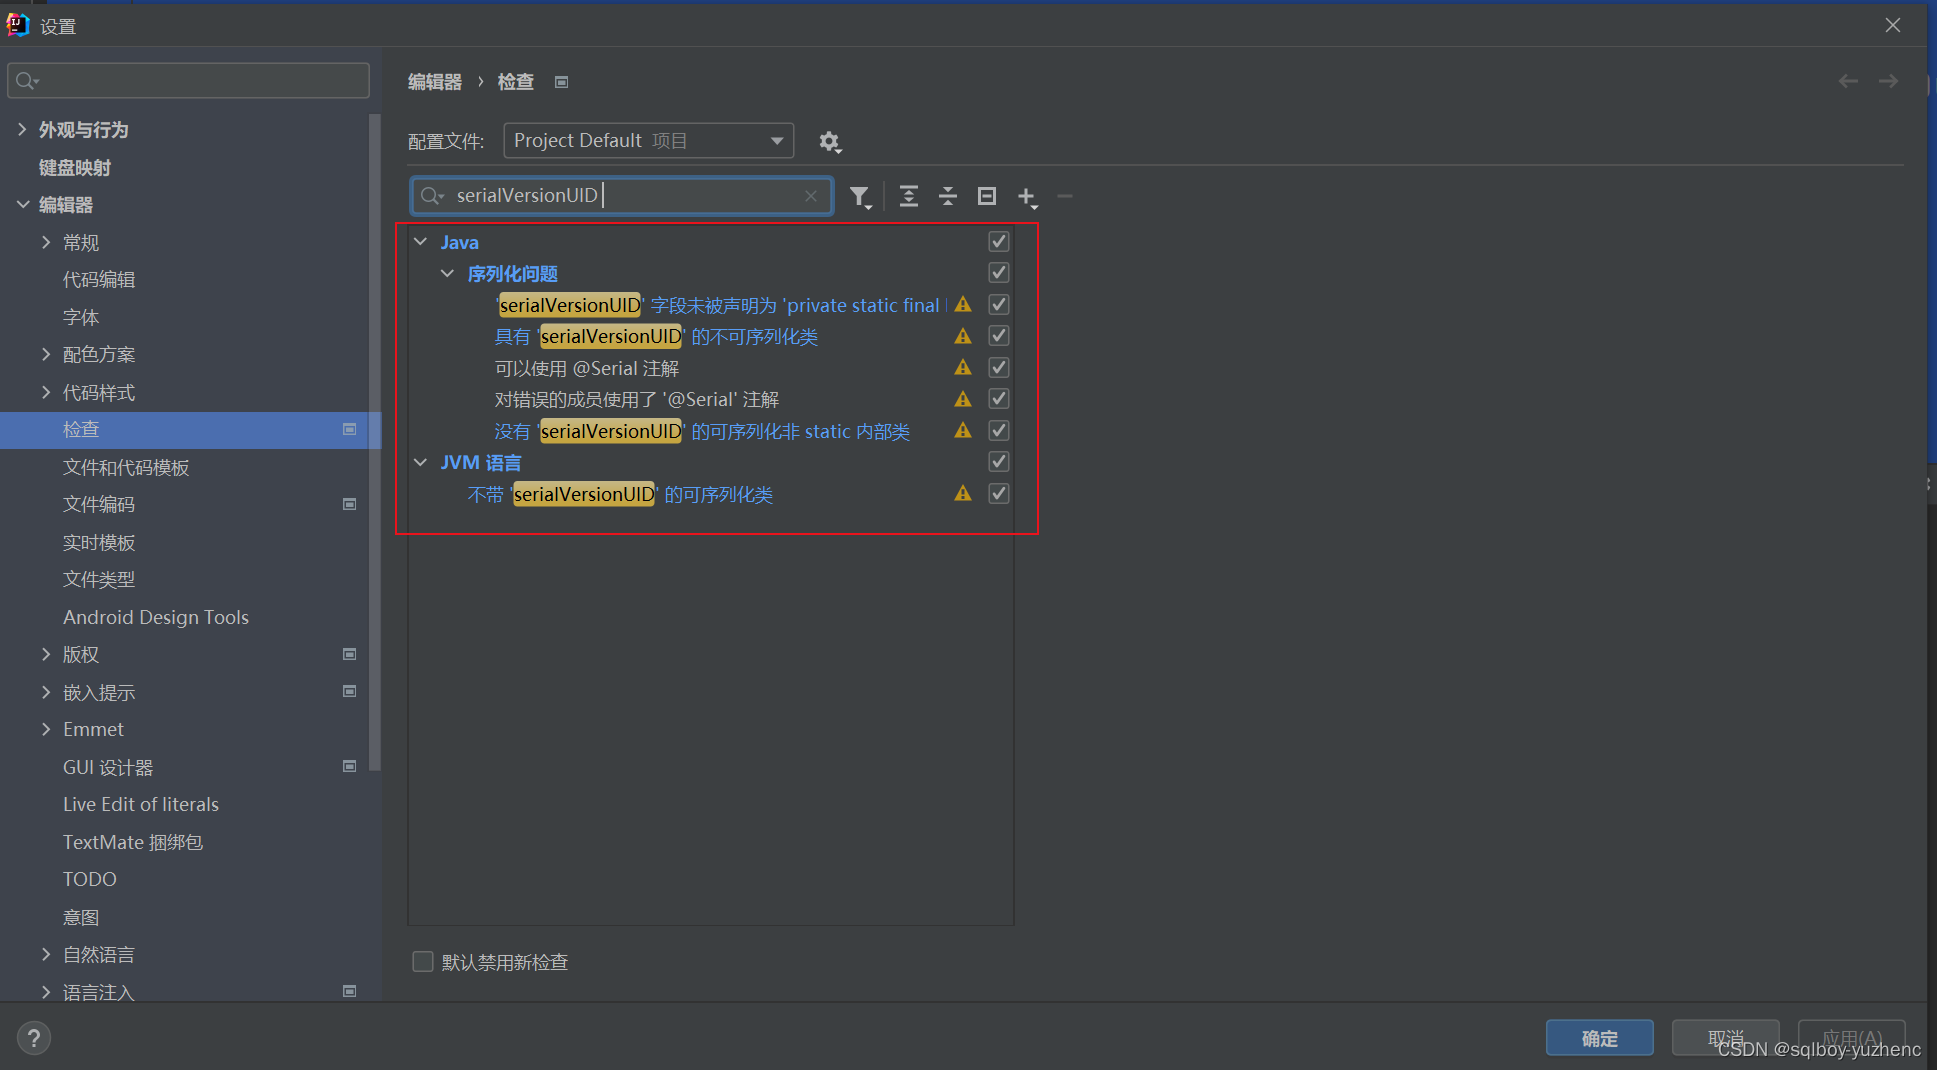Enable 默认禁用新检查 checkbox
The width and height of the screenshot is (1937, 1070).
pyautogui.click(x=423, y=961)
